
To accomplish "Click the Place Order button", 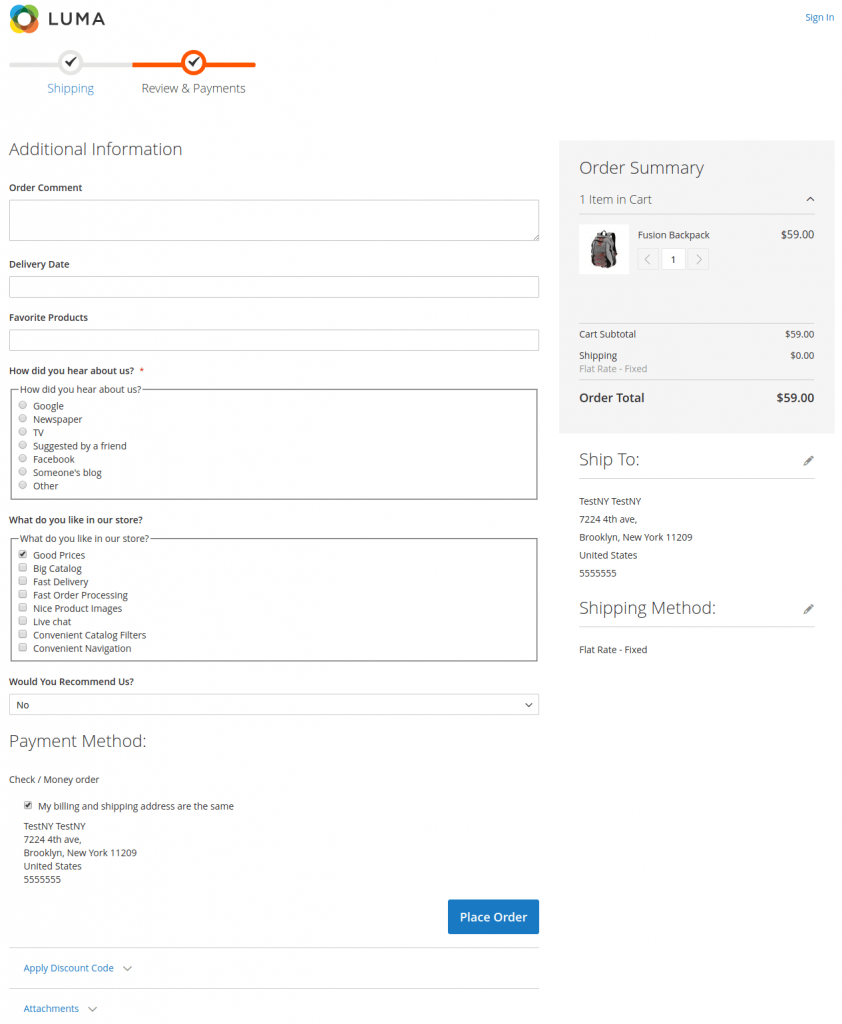I will coord(493,916).
